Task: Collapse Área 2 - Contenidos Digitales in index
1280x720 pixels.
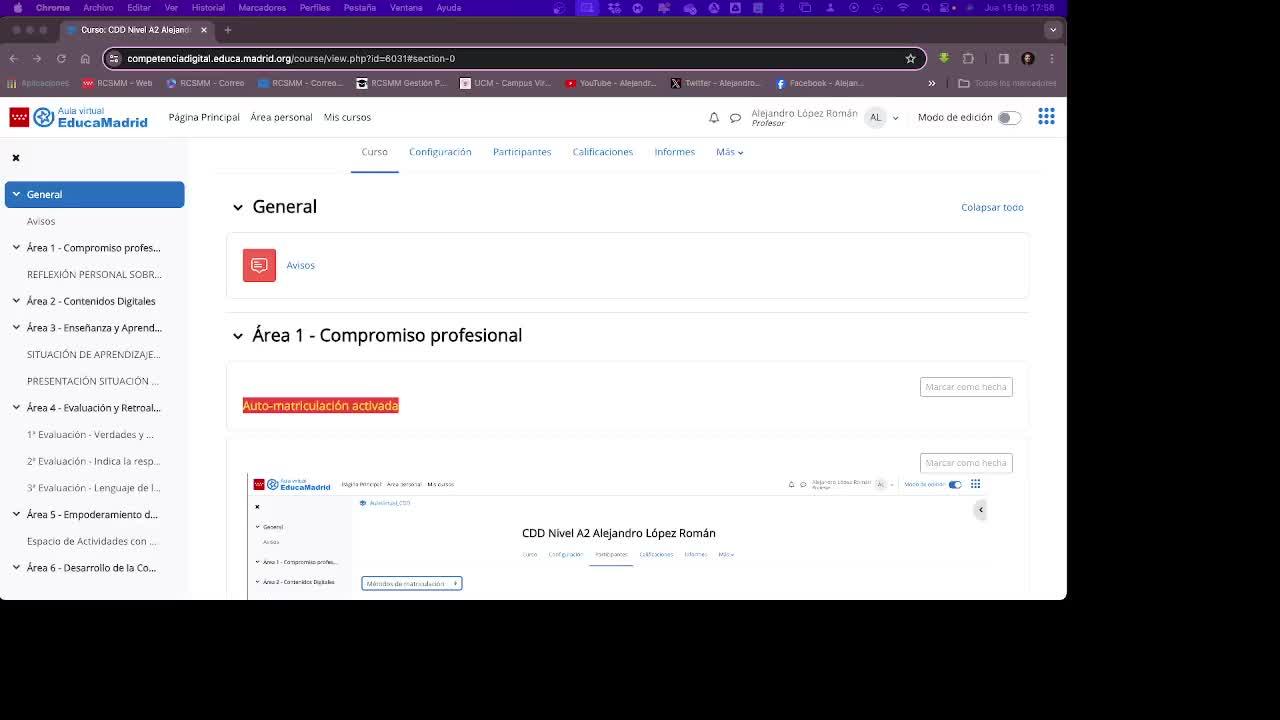Action: 16,301
